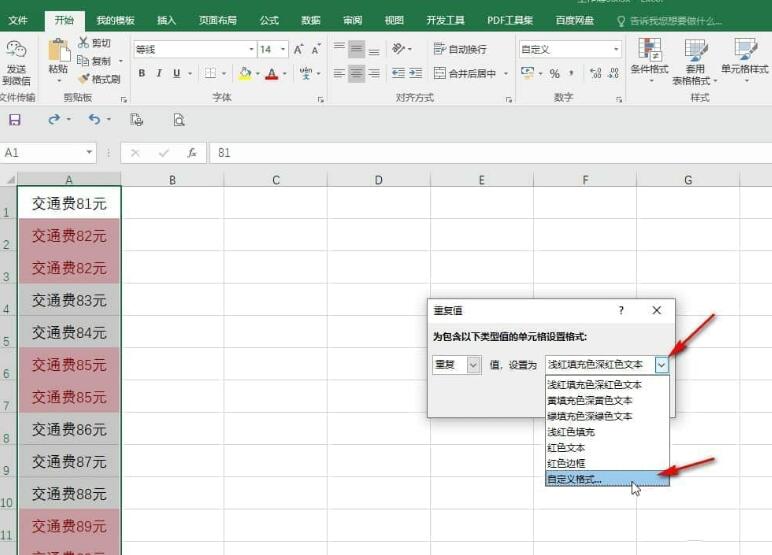This screenshot has height=555, width=772.
Task: Toggle Wrap Text (自动换行)
Action: (x=460, y=49)
